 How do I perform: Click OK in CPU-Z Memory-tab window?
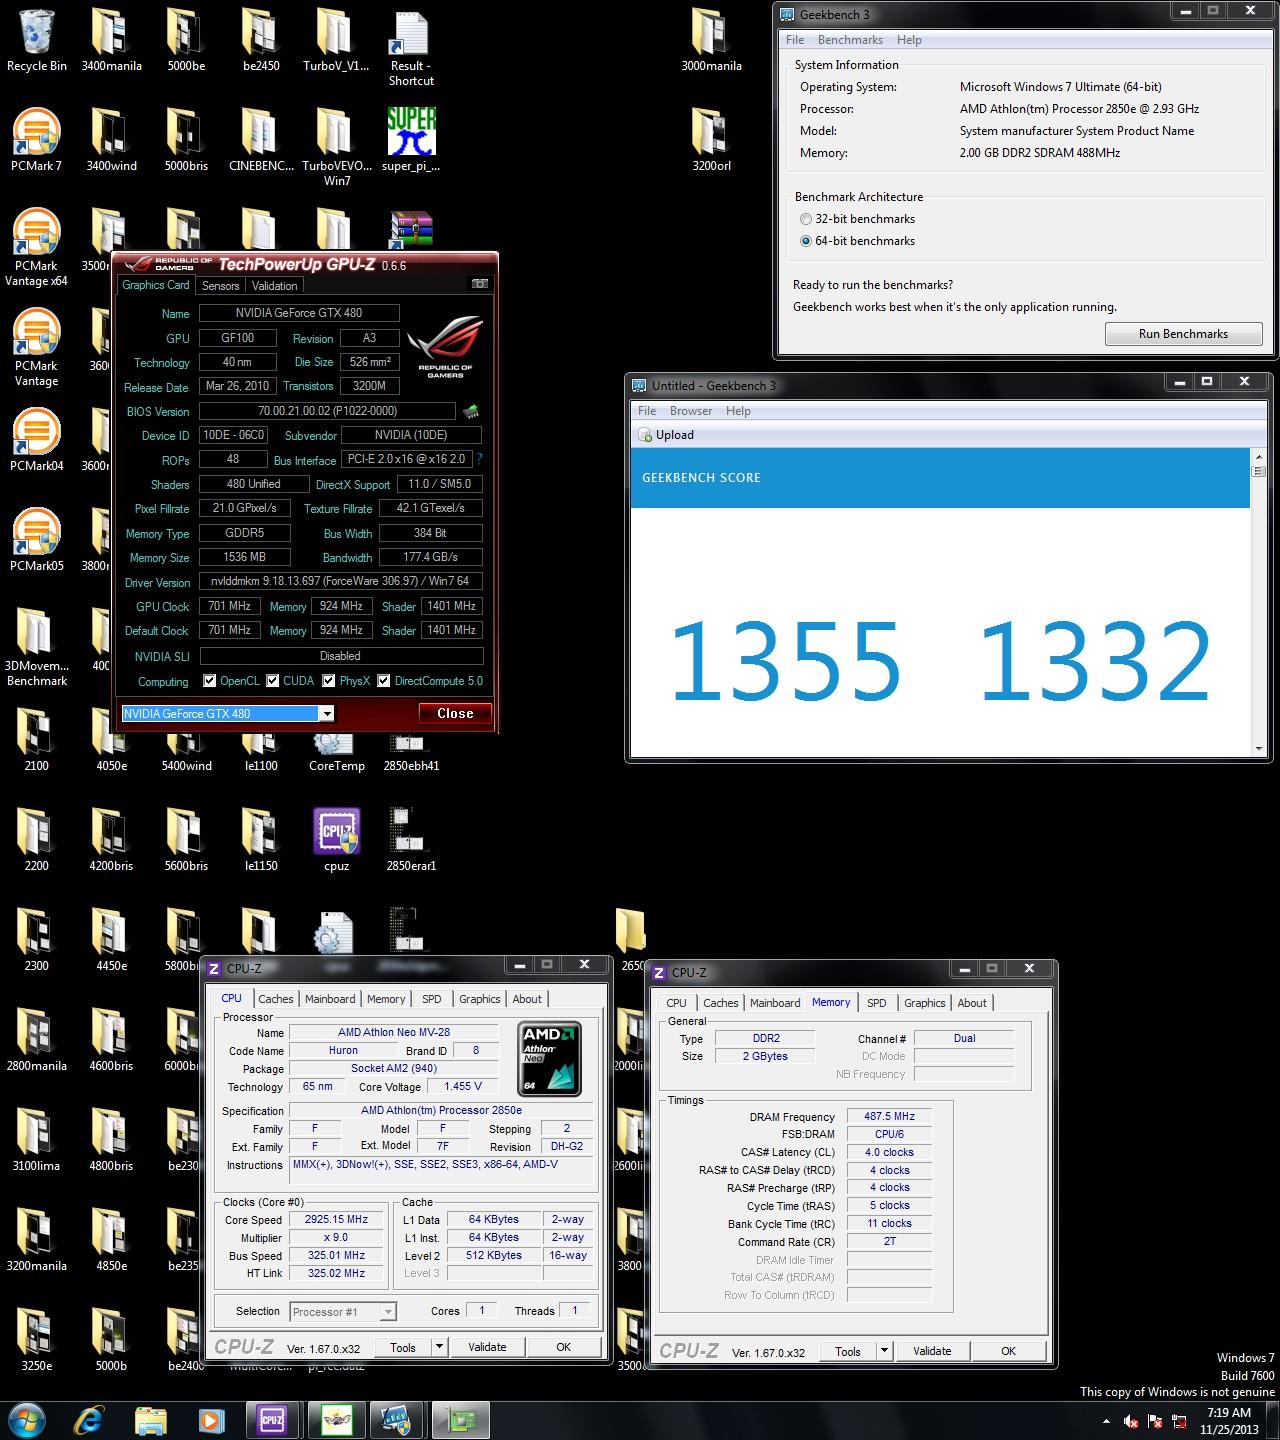pyautogui.click(x=1008, y=1351)
